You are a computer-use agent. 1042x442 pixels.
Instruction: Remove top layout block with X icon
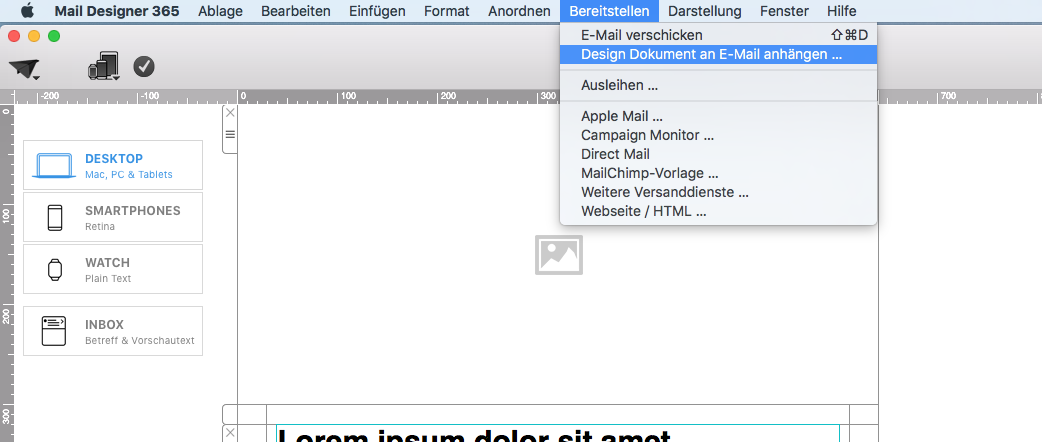[x=230, y=112]
